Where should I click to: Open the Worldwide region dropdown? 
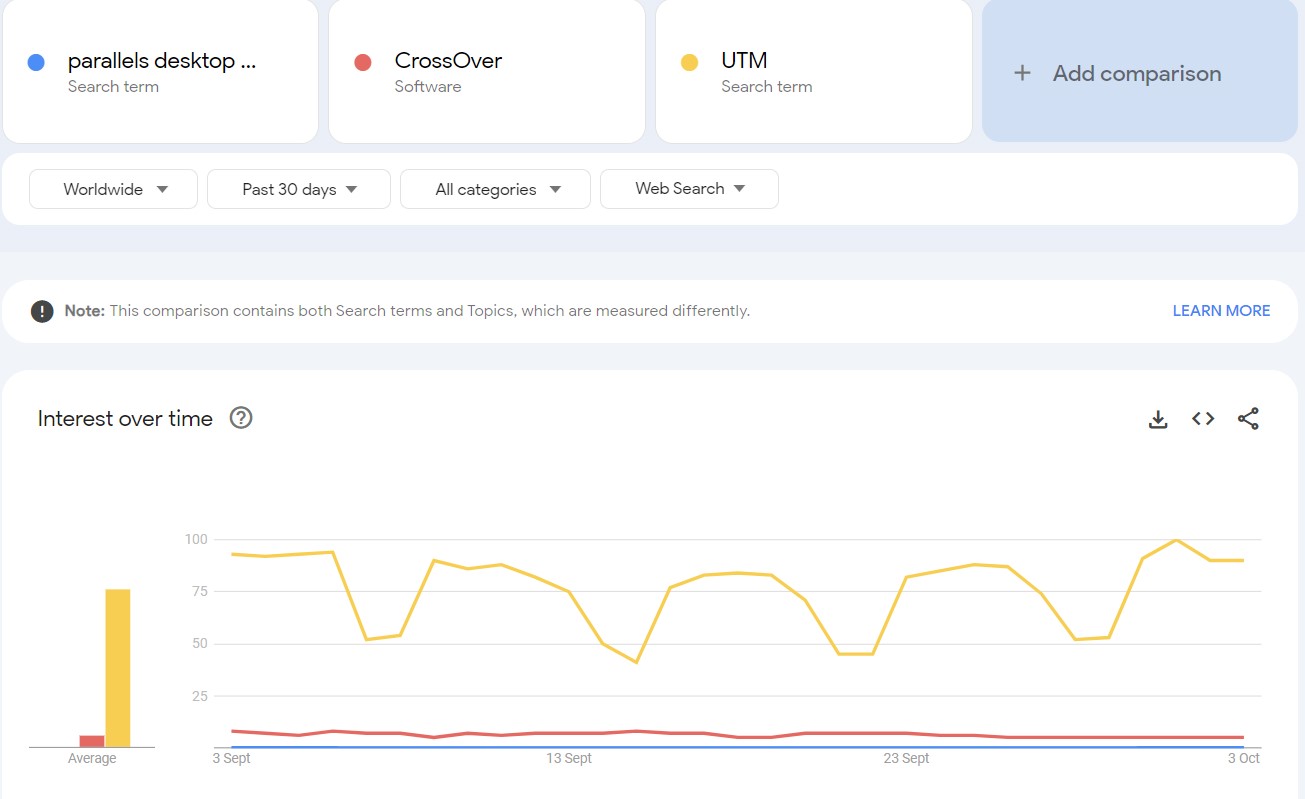[x=113, y=189]
